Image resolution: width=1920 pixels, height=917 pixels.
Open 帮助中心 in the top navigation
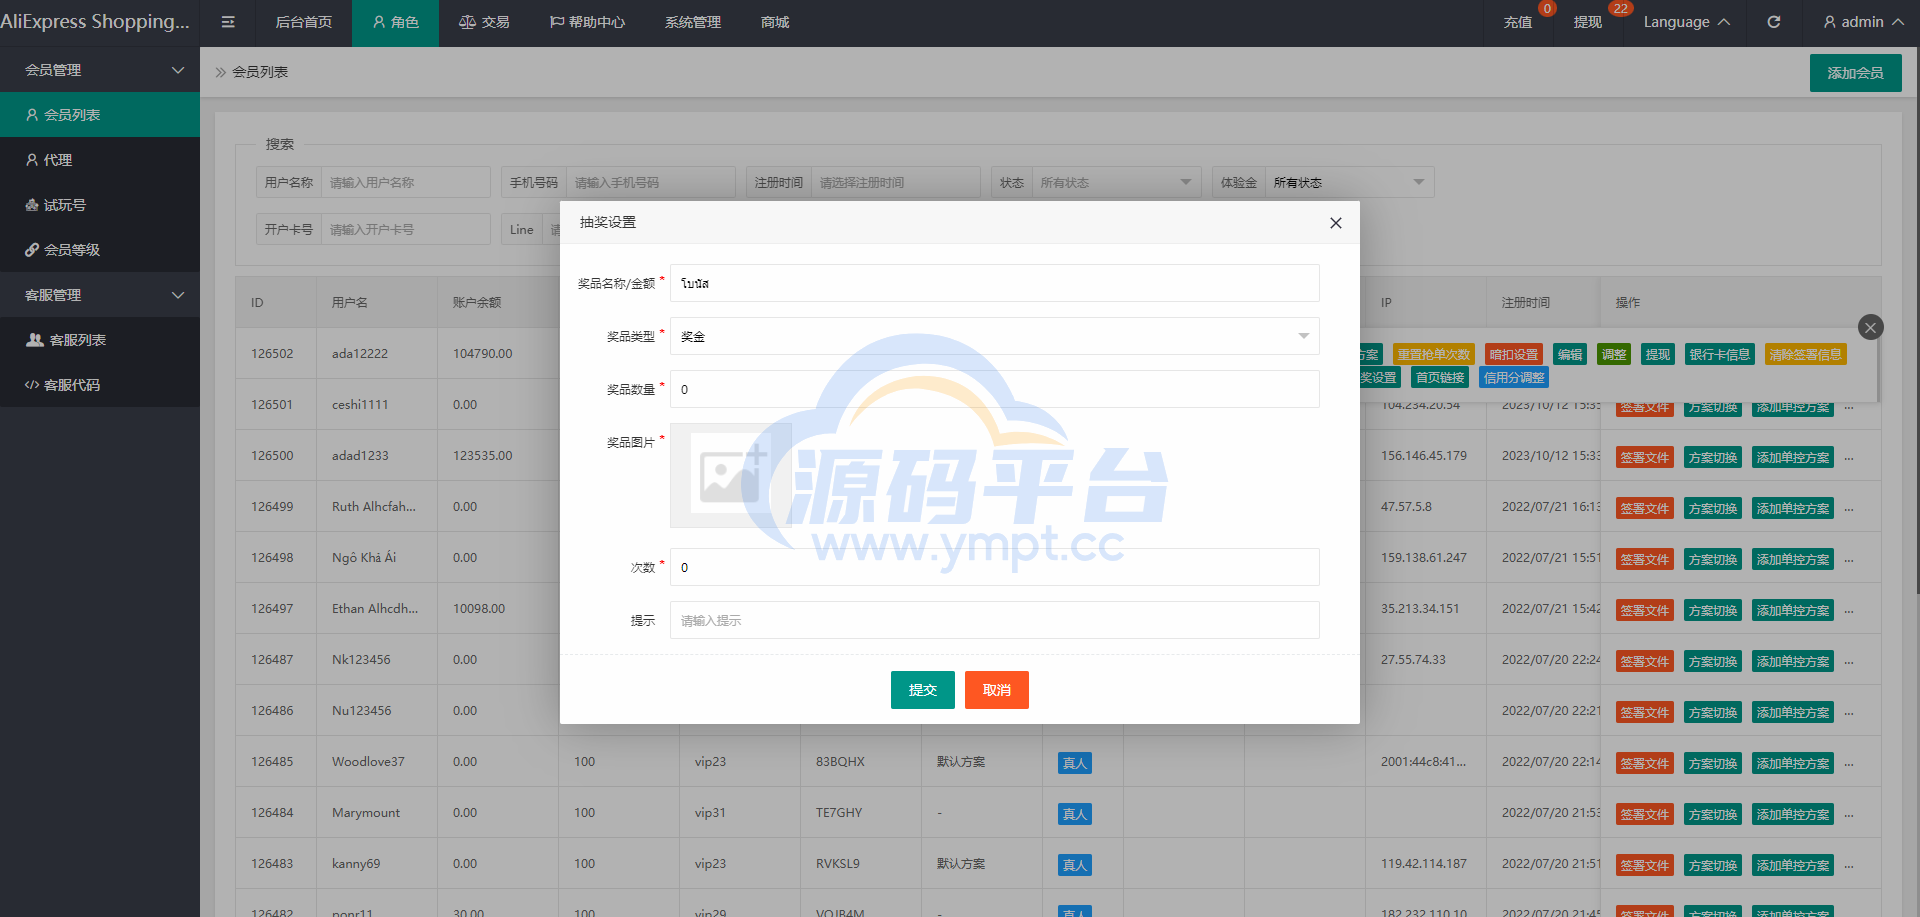pos(587,22)
